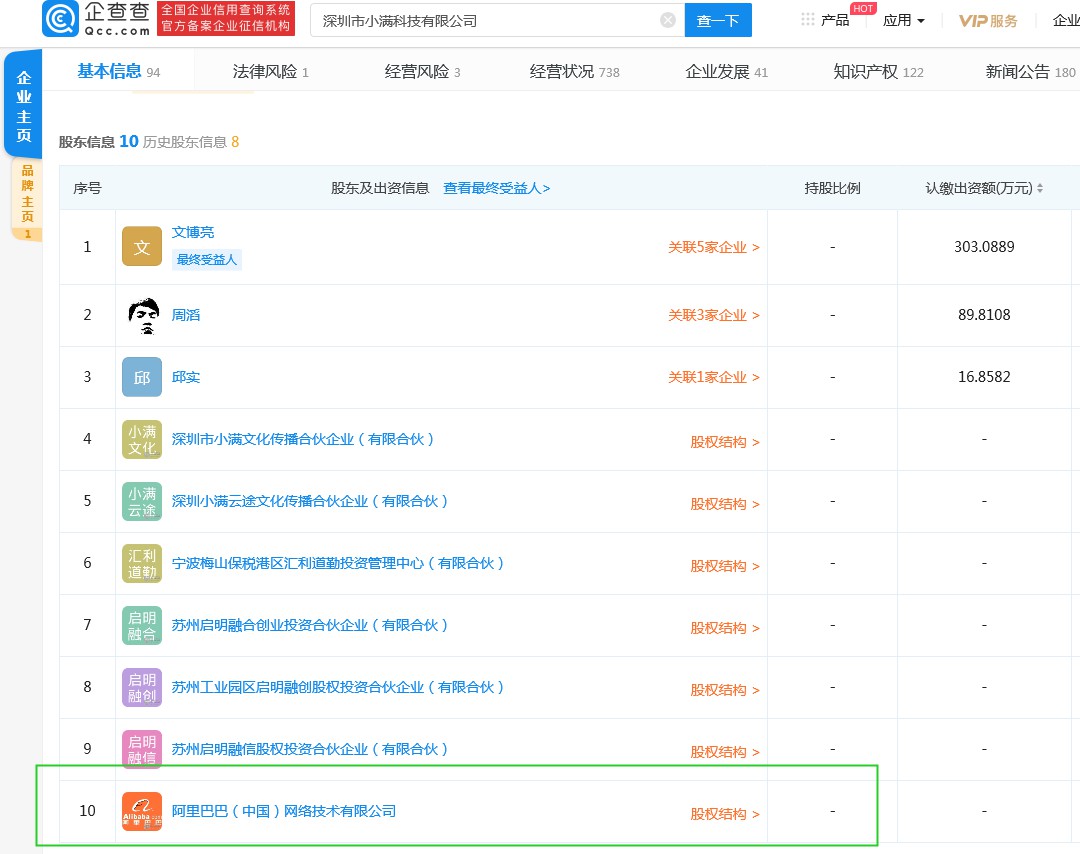1080x854 pixels.
Task: Open the 产品 grid menu icon
Action: click(x=808, y=20)
